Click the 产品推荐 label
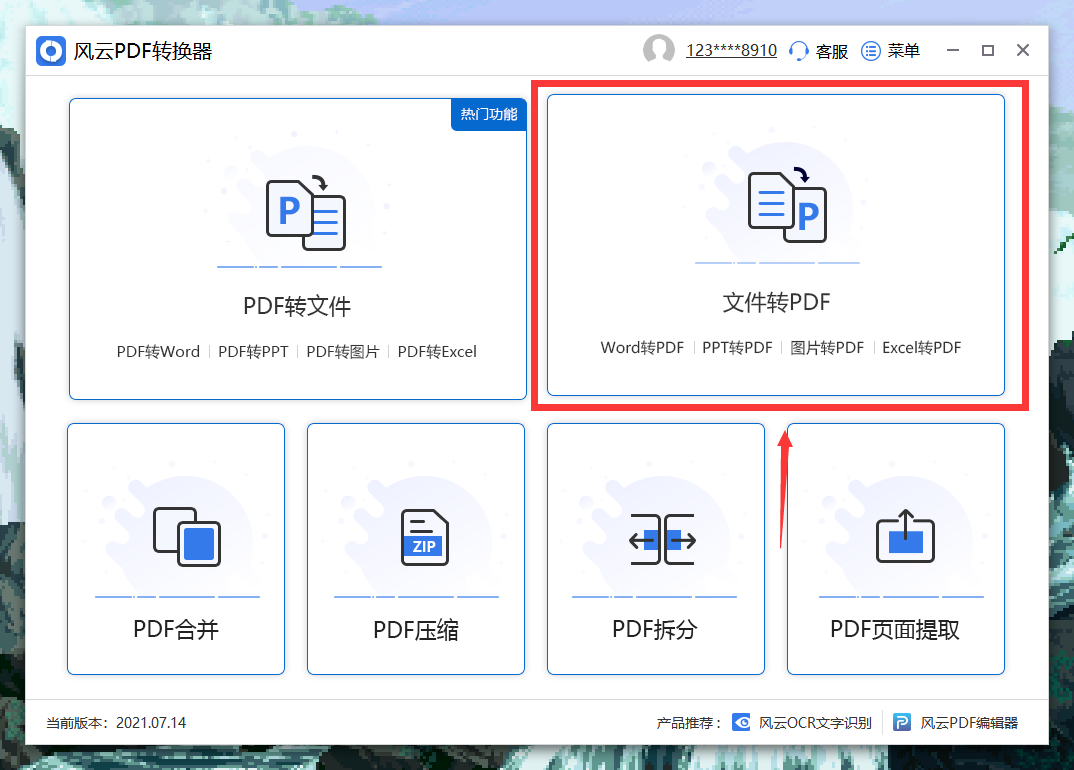1074x770 pixels. (x=688, y=723)
